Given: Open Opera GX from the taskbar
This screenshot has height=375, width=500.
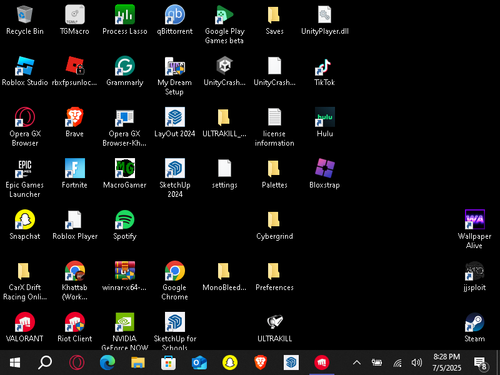Looking at the screenshot, I should (x=76, y=363).
